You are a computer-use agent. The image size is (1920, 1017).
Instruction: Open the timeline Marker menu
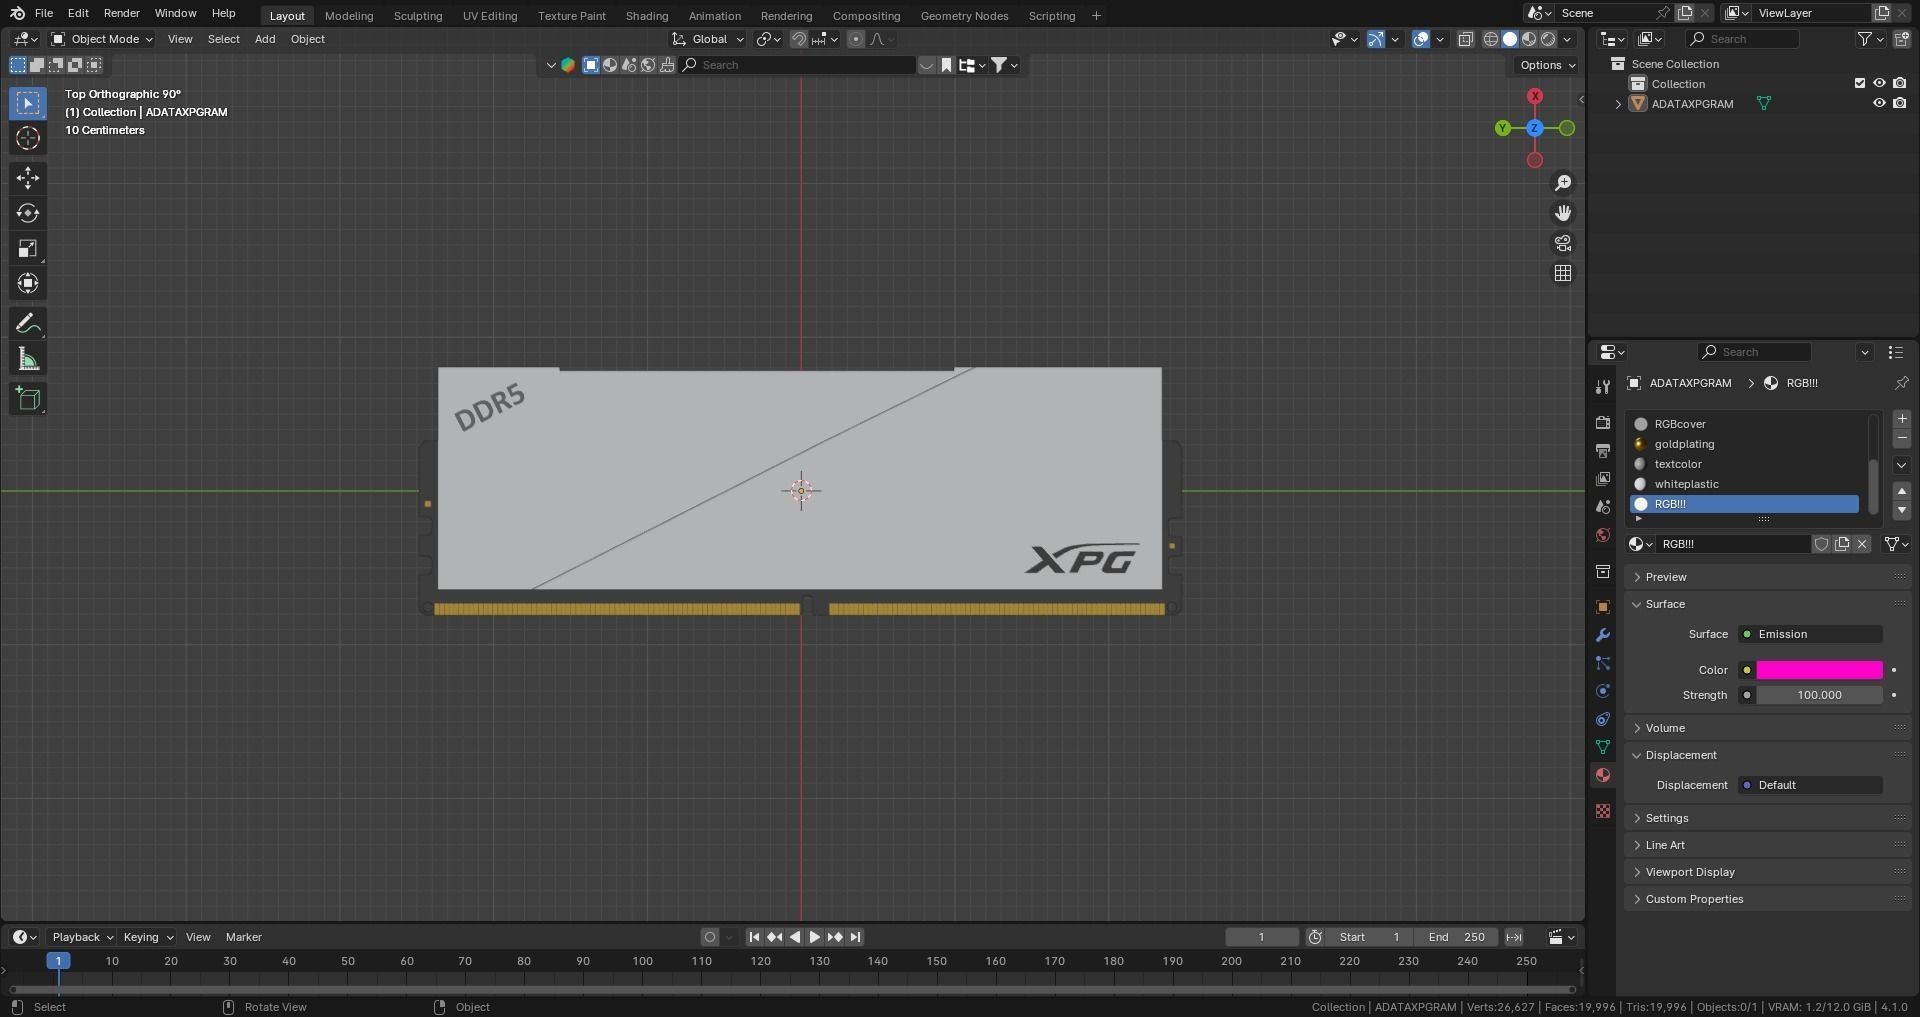coord(244,937)
